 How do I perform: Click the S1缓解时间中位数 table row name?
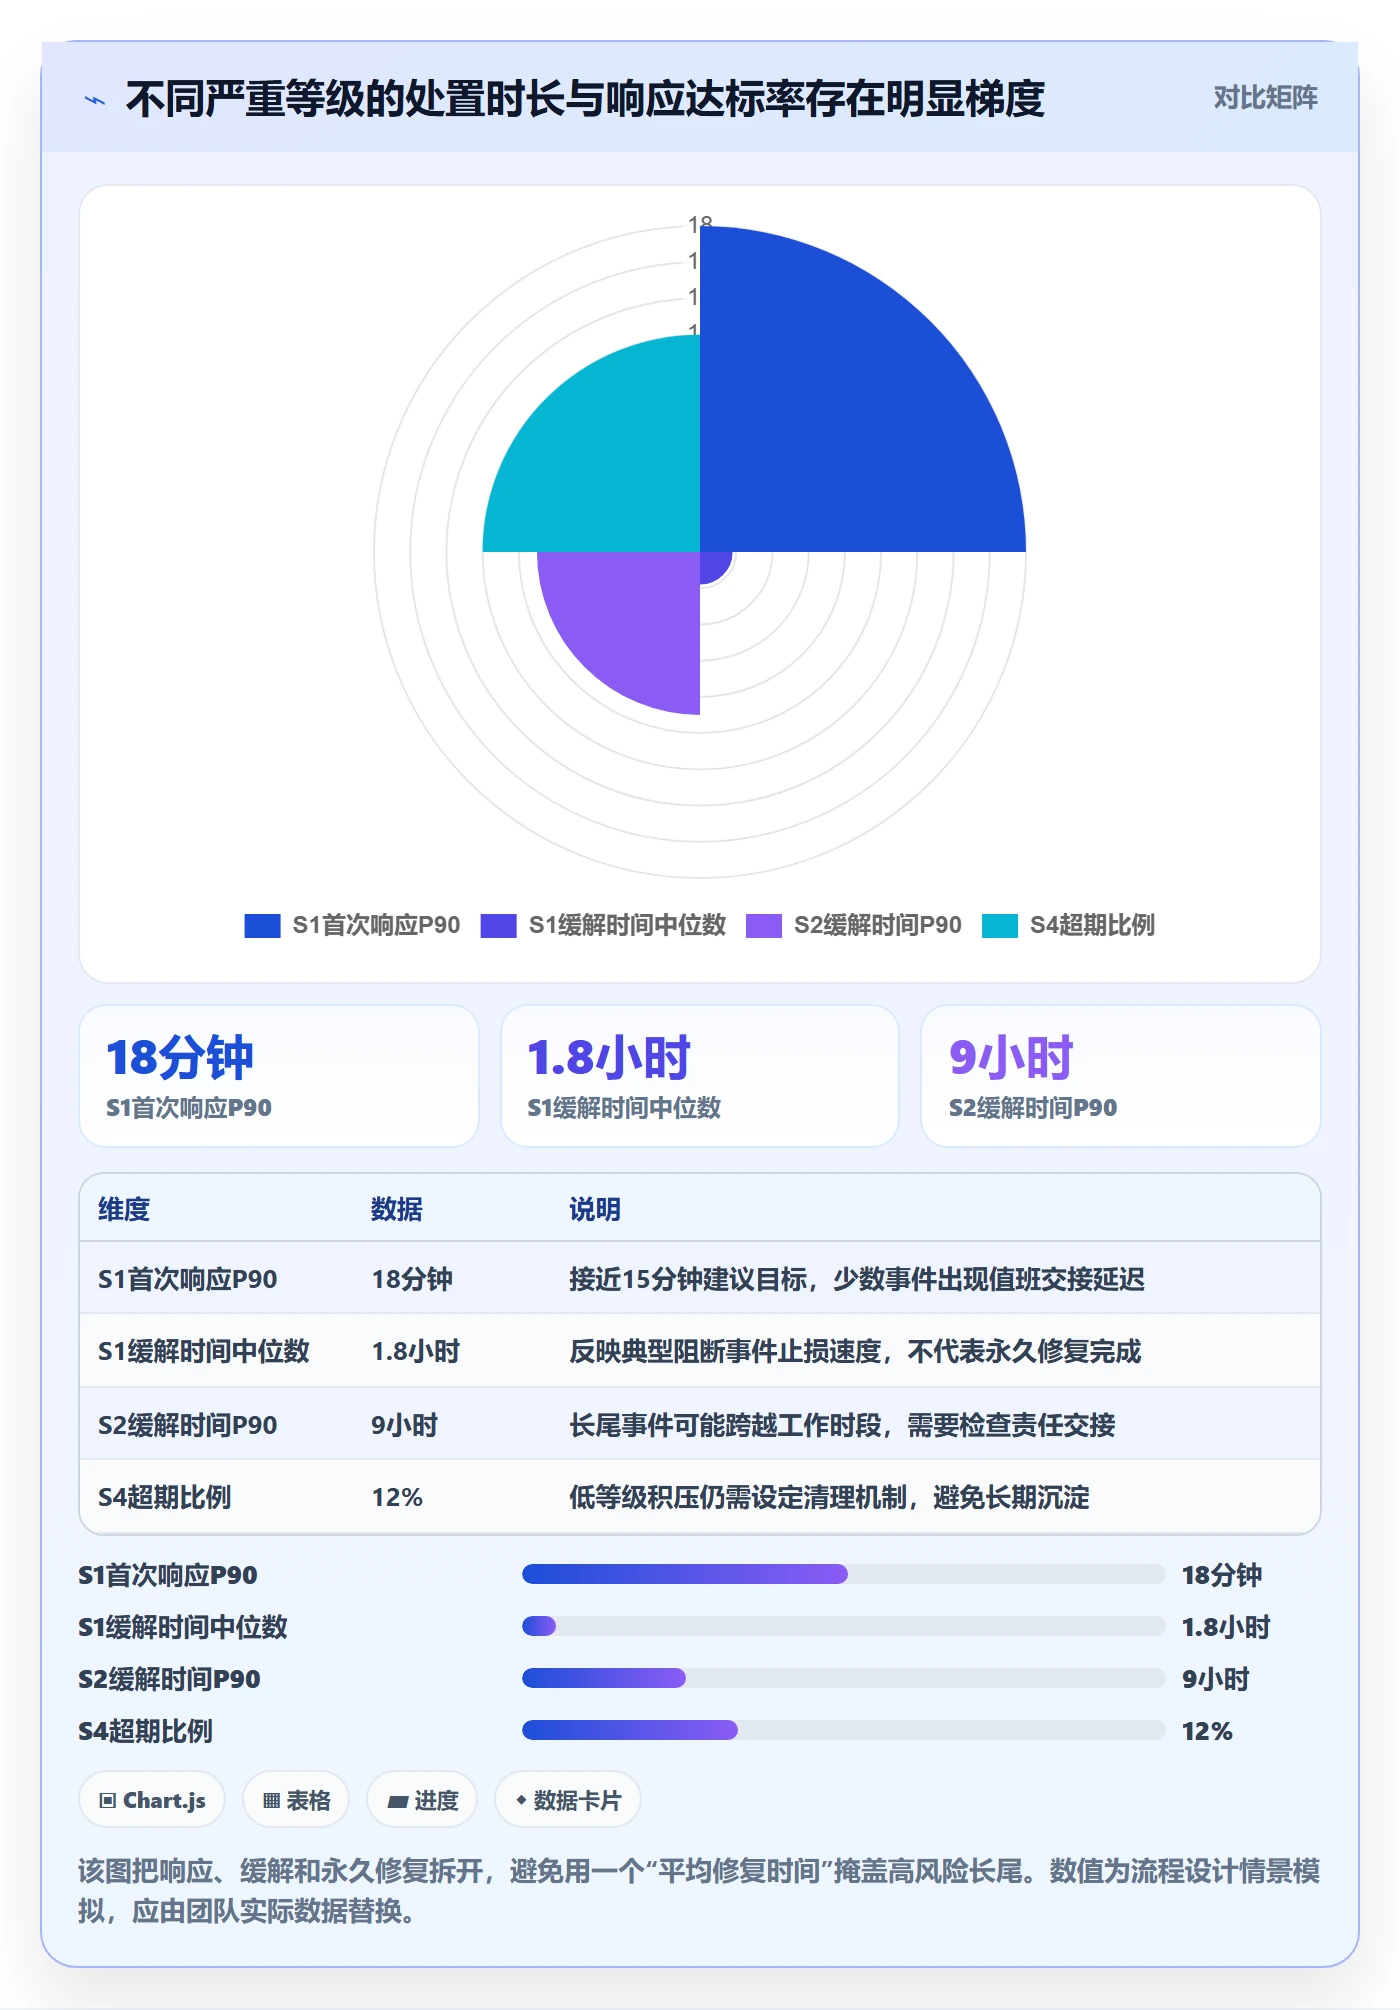pos(204,1351)
